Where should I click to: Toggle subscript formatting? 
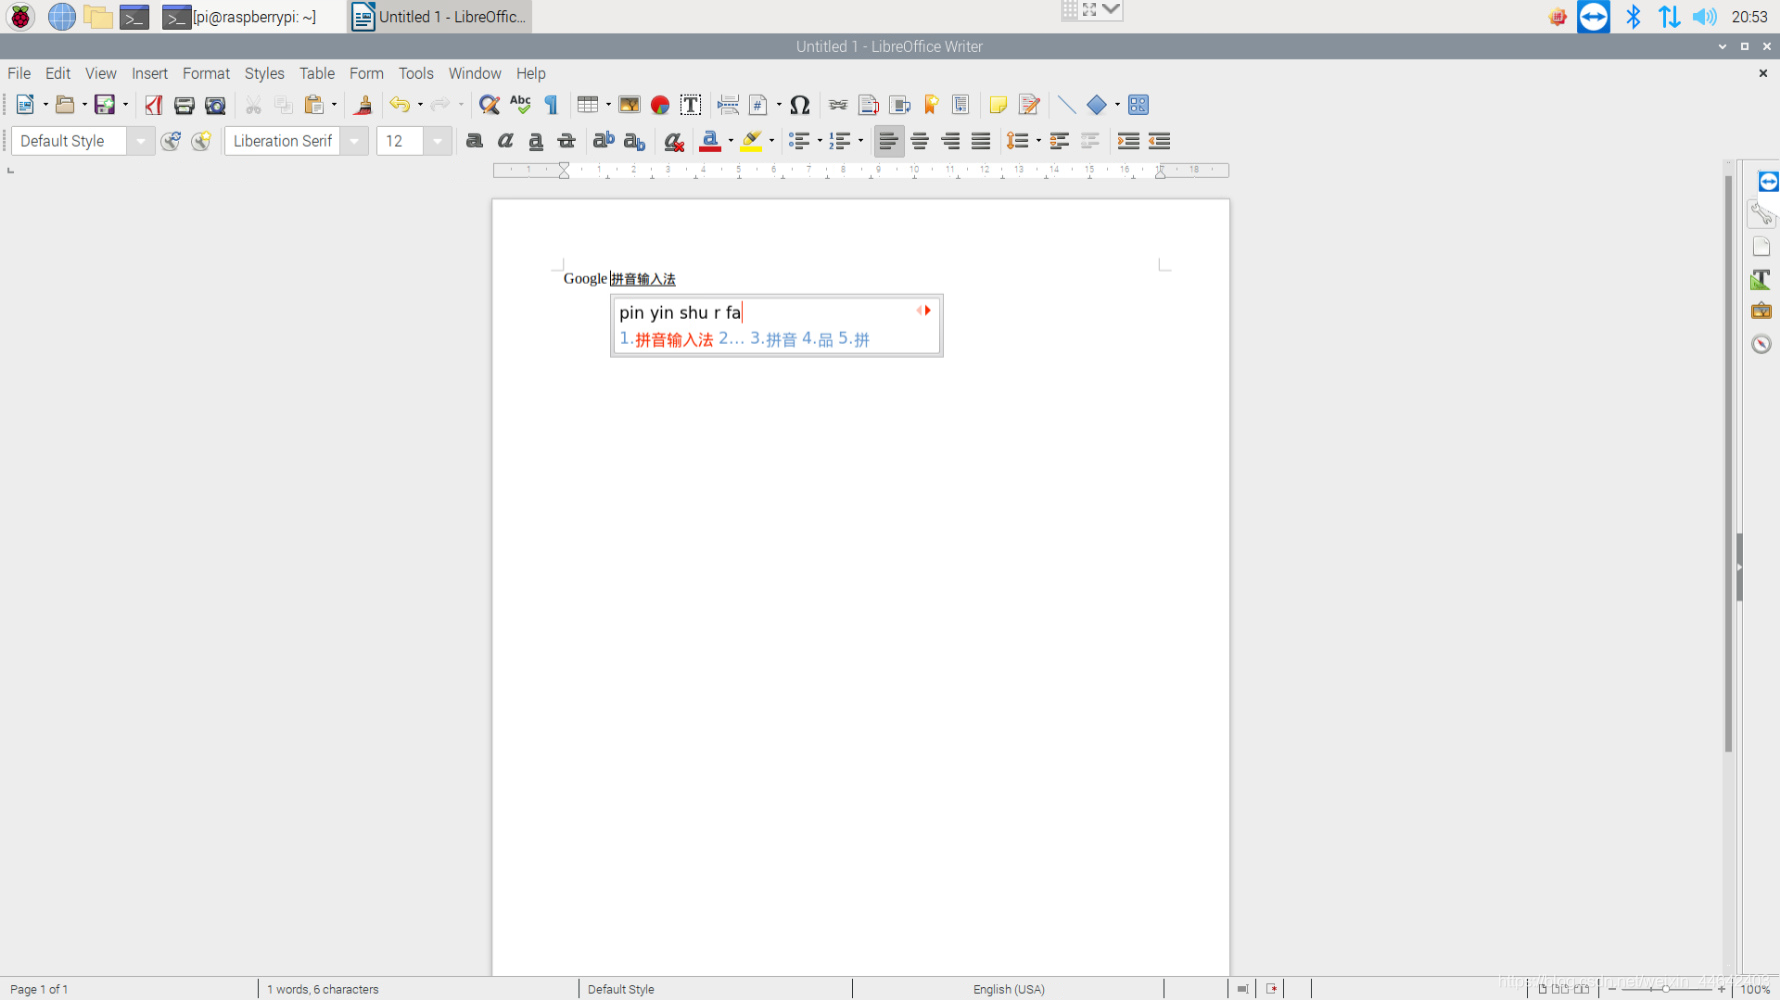(635, 141)
